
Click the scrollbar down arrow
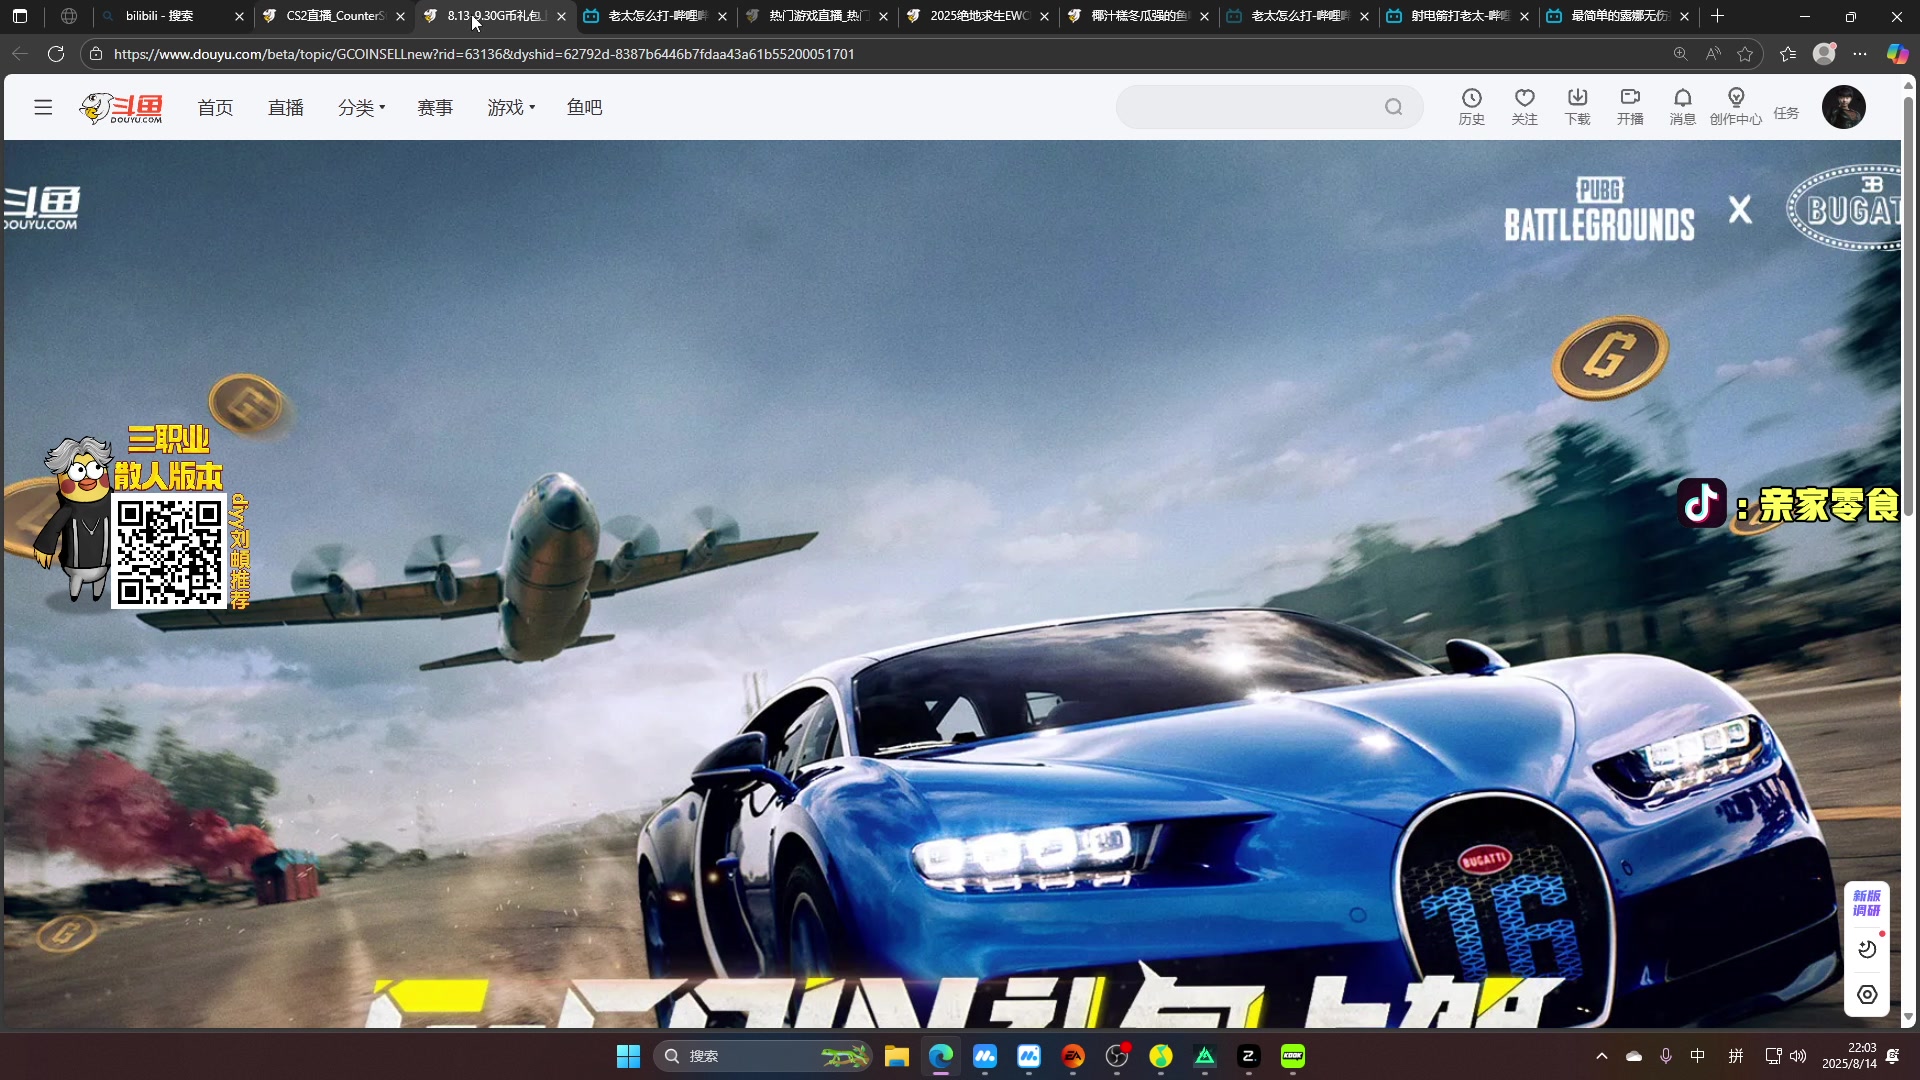click(1908, 1017)
